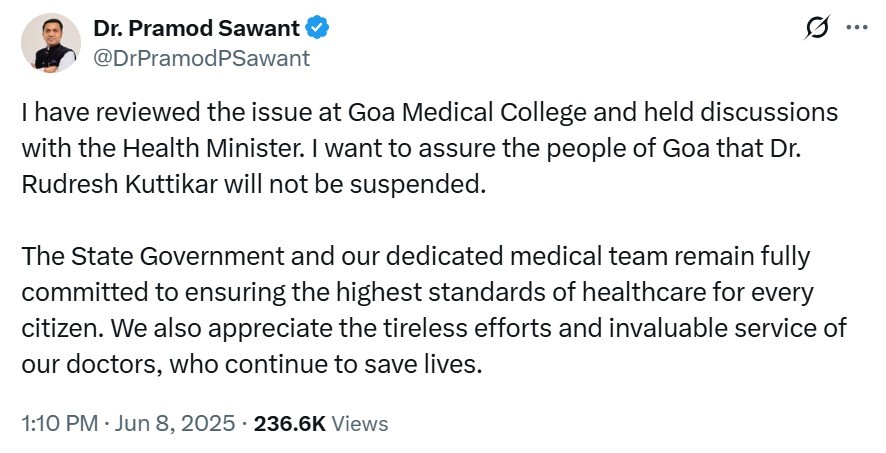Open the three-dot more options menu

point(857,30)
